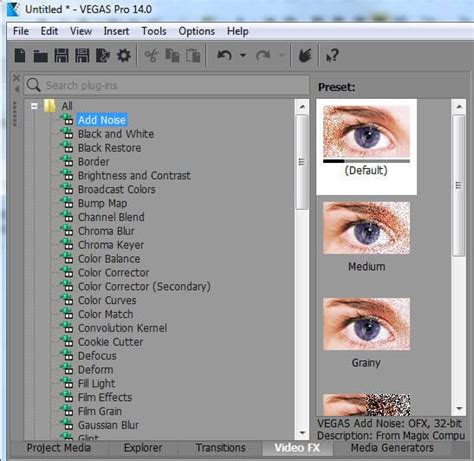Select Color Corrector (Secondary) effect

pyautogui.click(x=144, y=286)
